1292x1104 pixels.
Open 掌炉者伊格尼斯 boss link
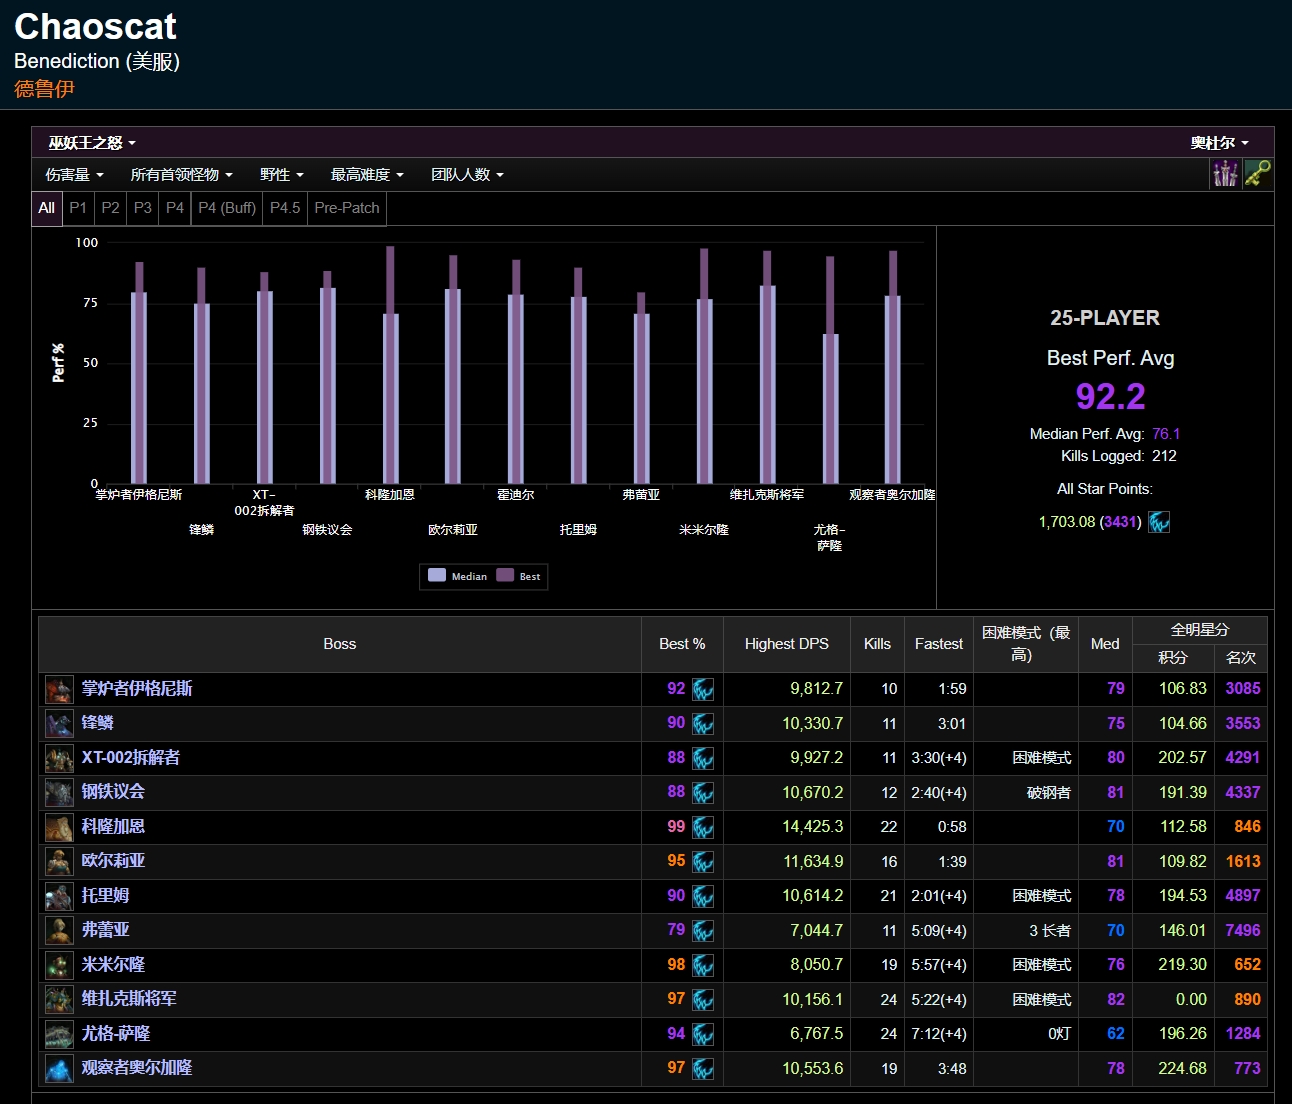point(137,689)
